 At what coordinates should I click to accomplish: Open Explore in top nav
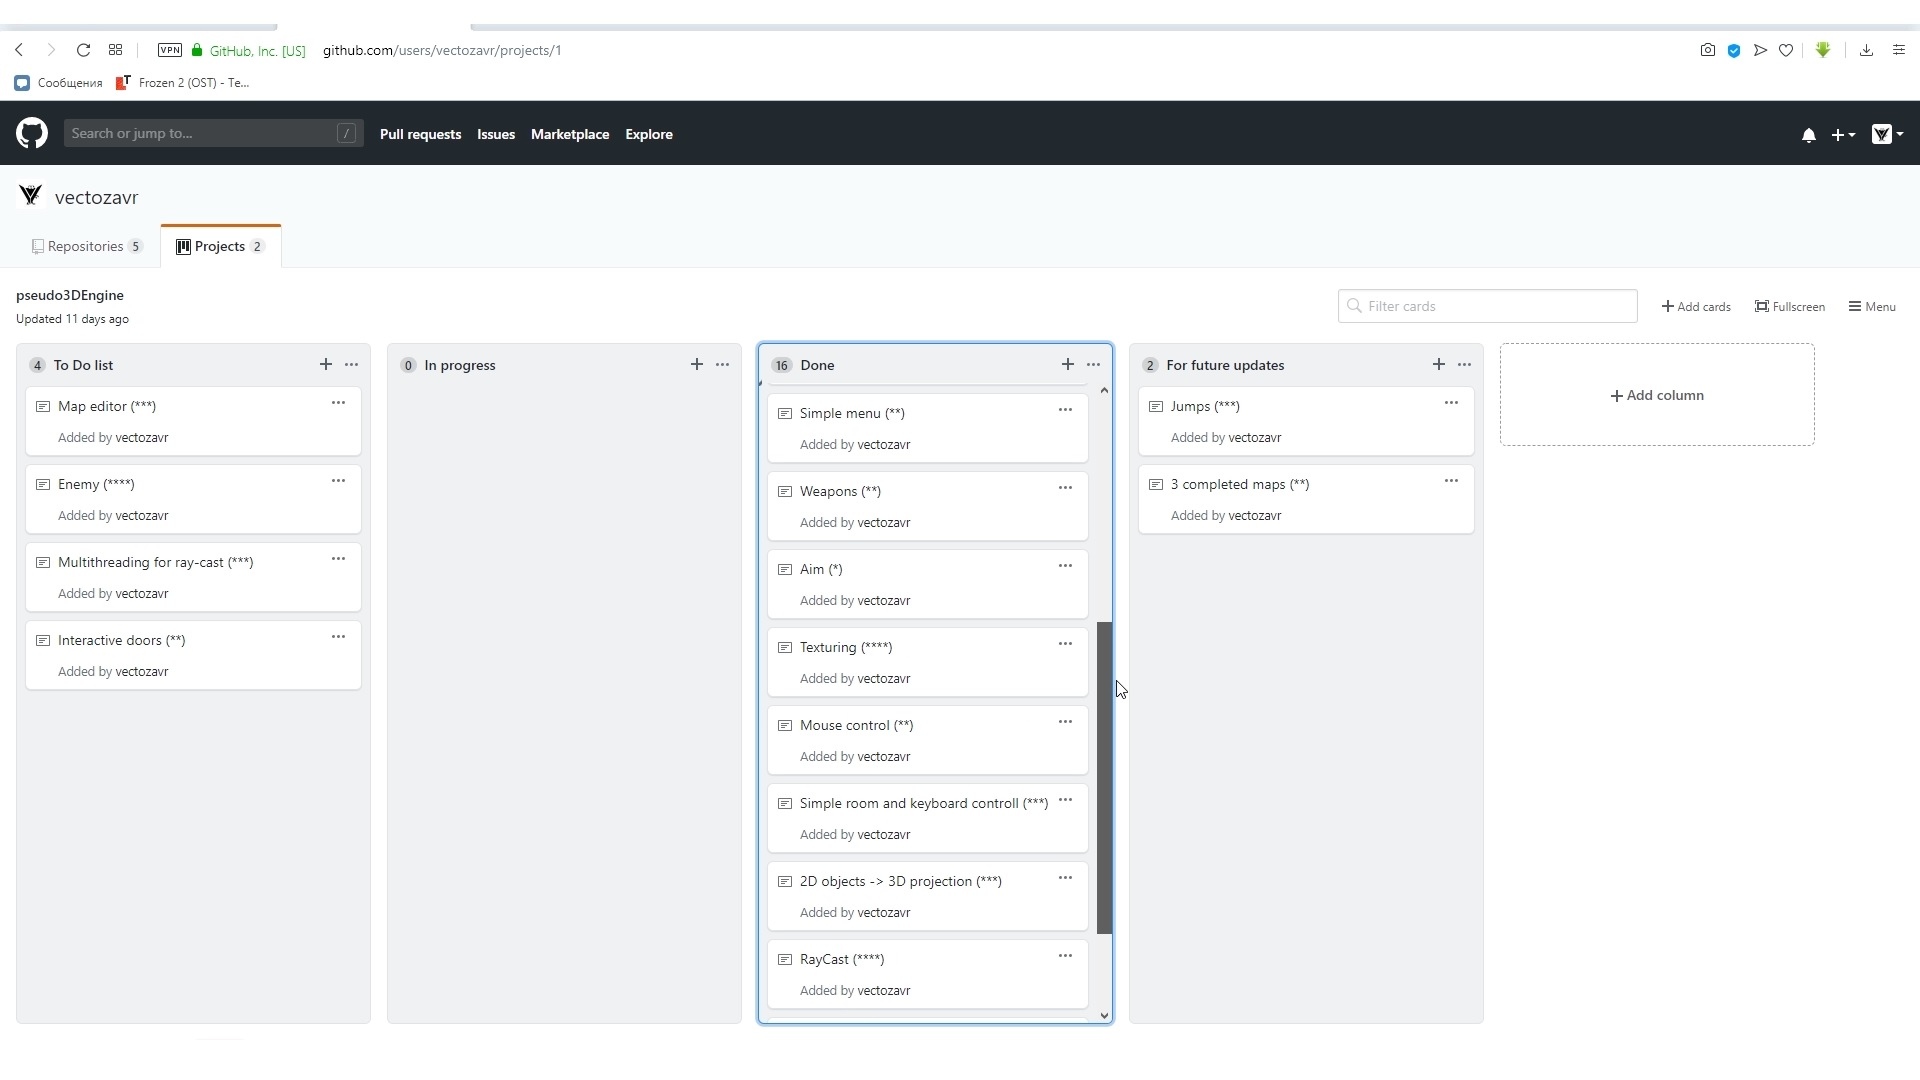point(649,134)
